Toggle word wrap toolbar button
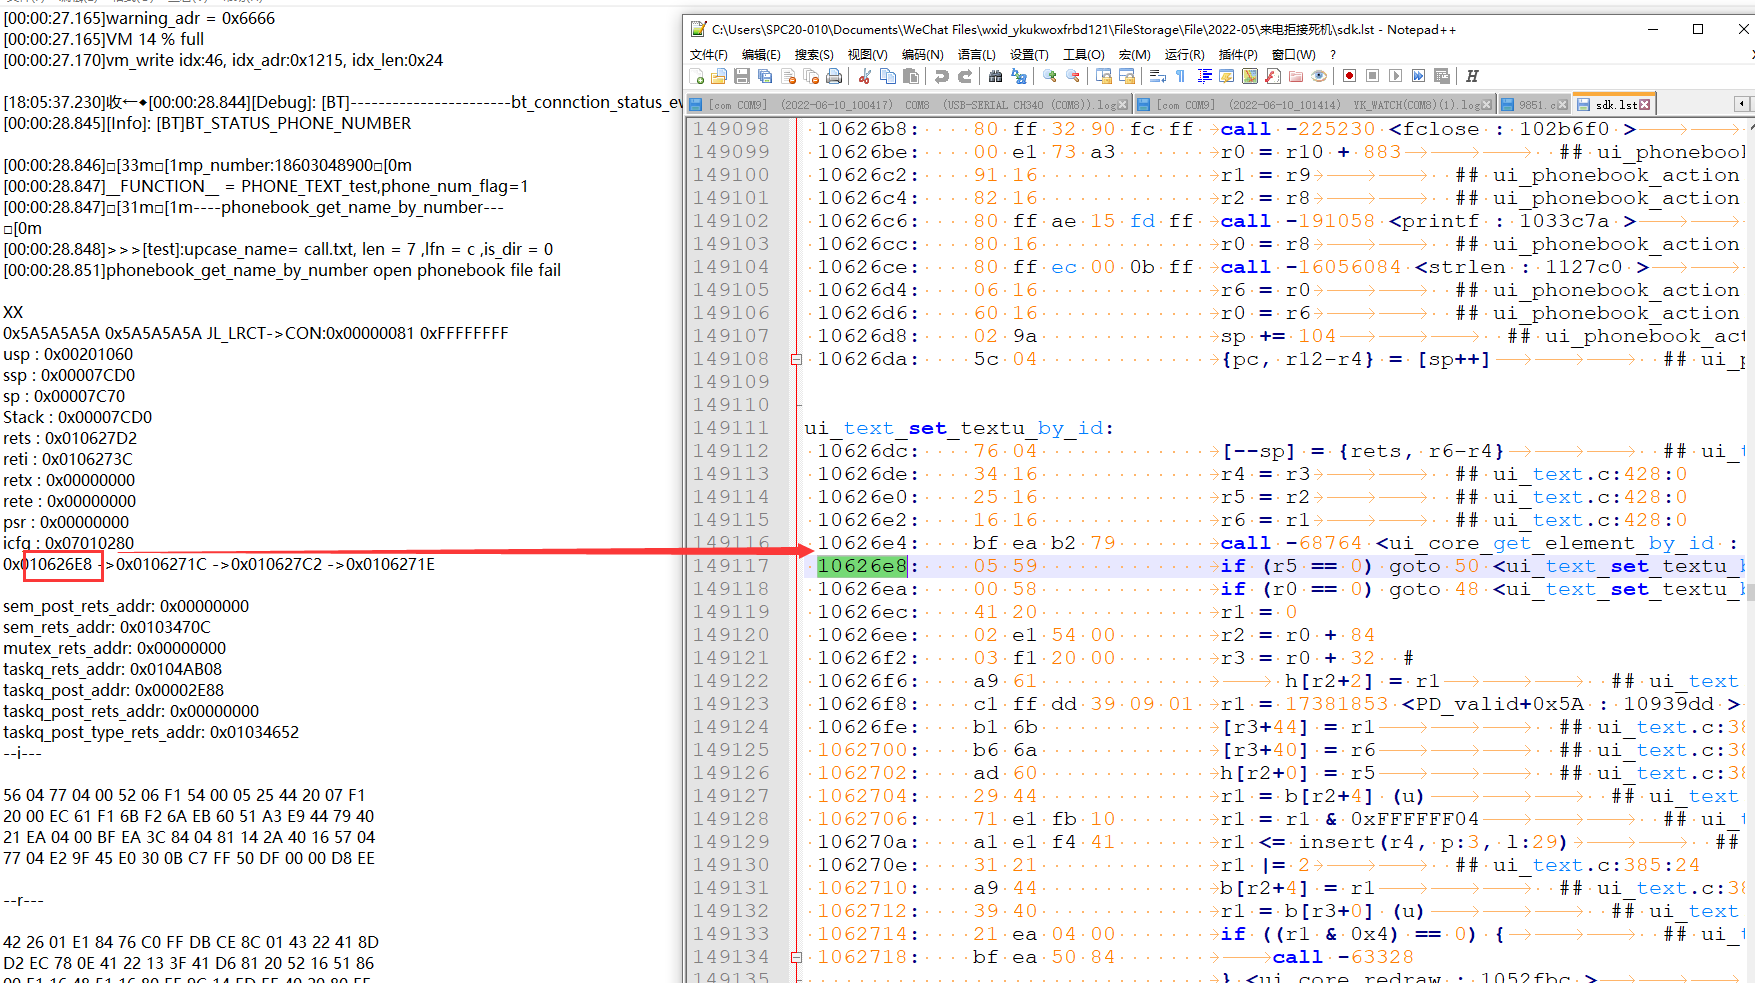 pyautogui.click(x=1158, y=76)
